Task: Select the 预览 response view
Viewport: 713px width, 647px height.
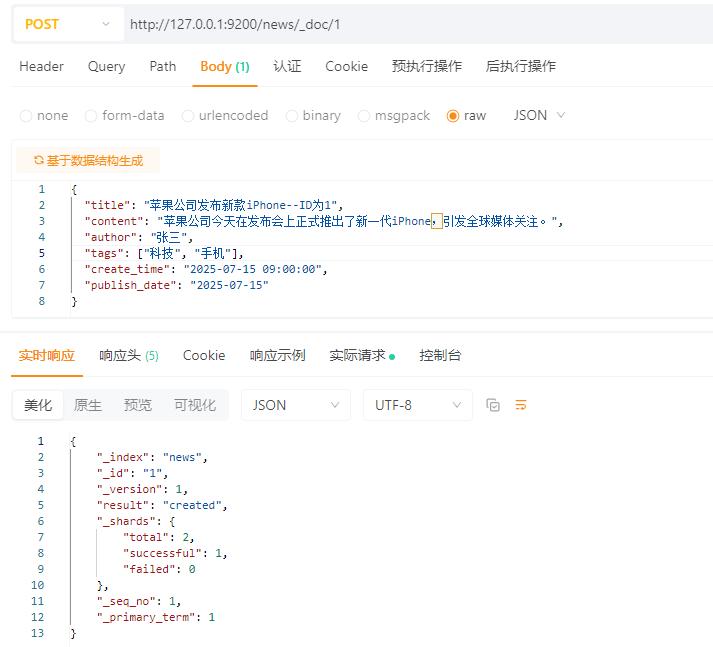Action: pos(138,405)
